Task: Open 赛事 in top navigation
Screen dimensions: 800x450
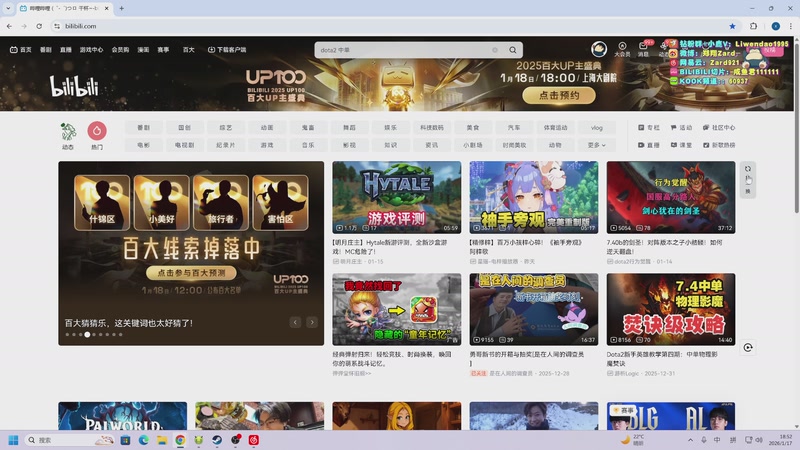Action: tap(163, 49)
